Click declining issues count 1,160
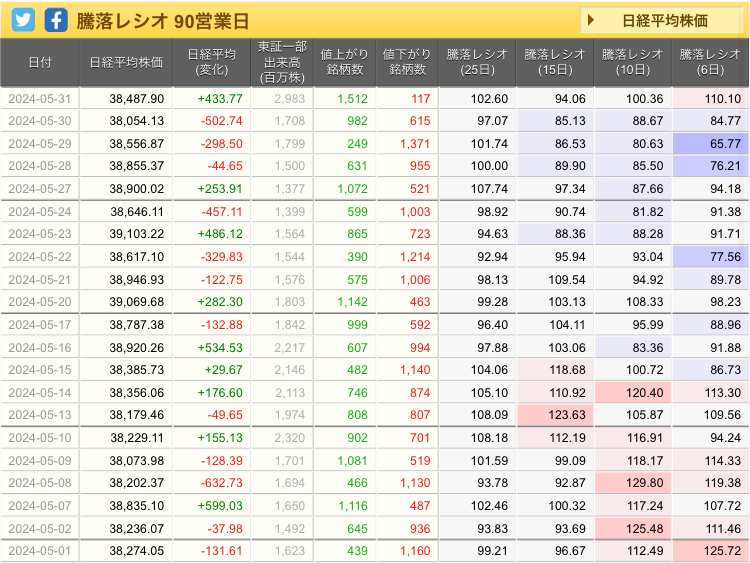 coord(415,551)
